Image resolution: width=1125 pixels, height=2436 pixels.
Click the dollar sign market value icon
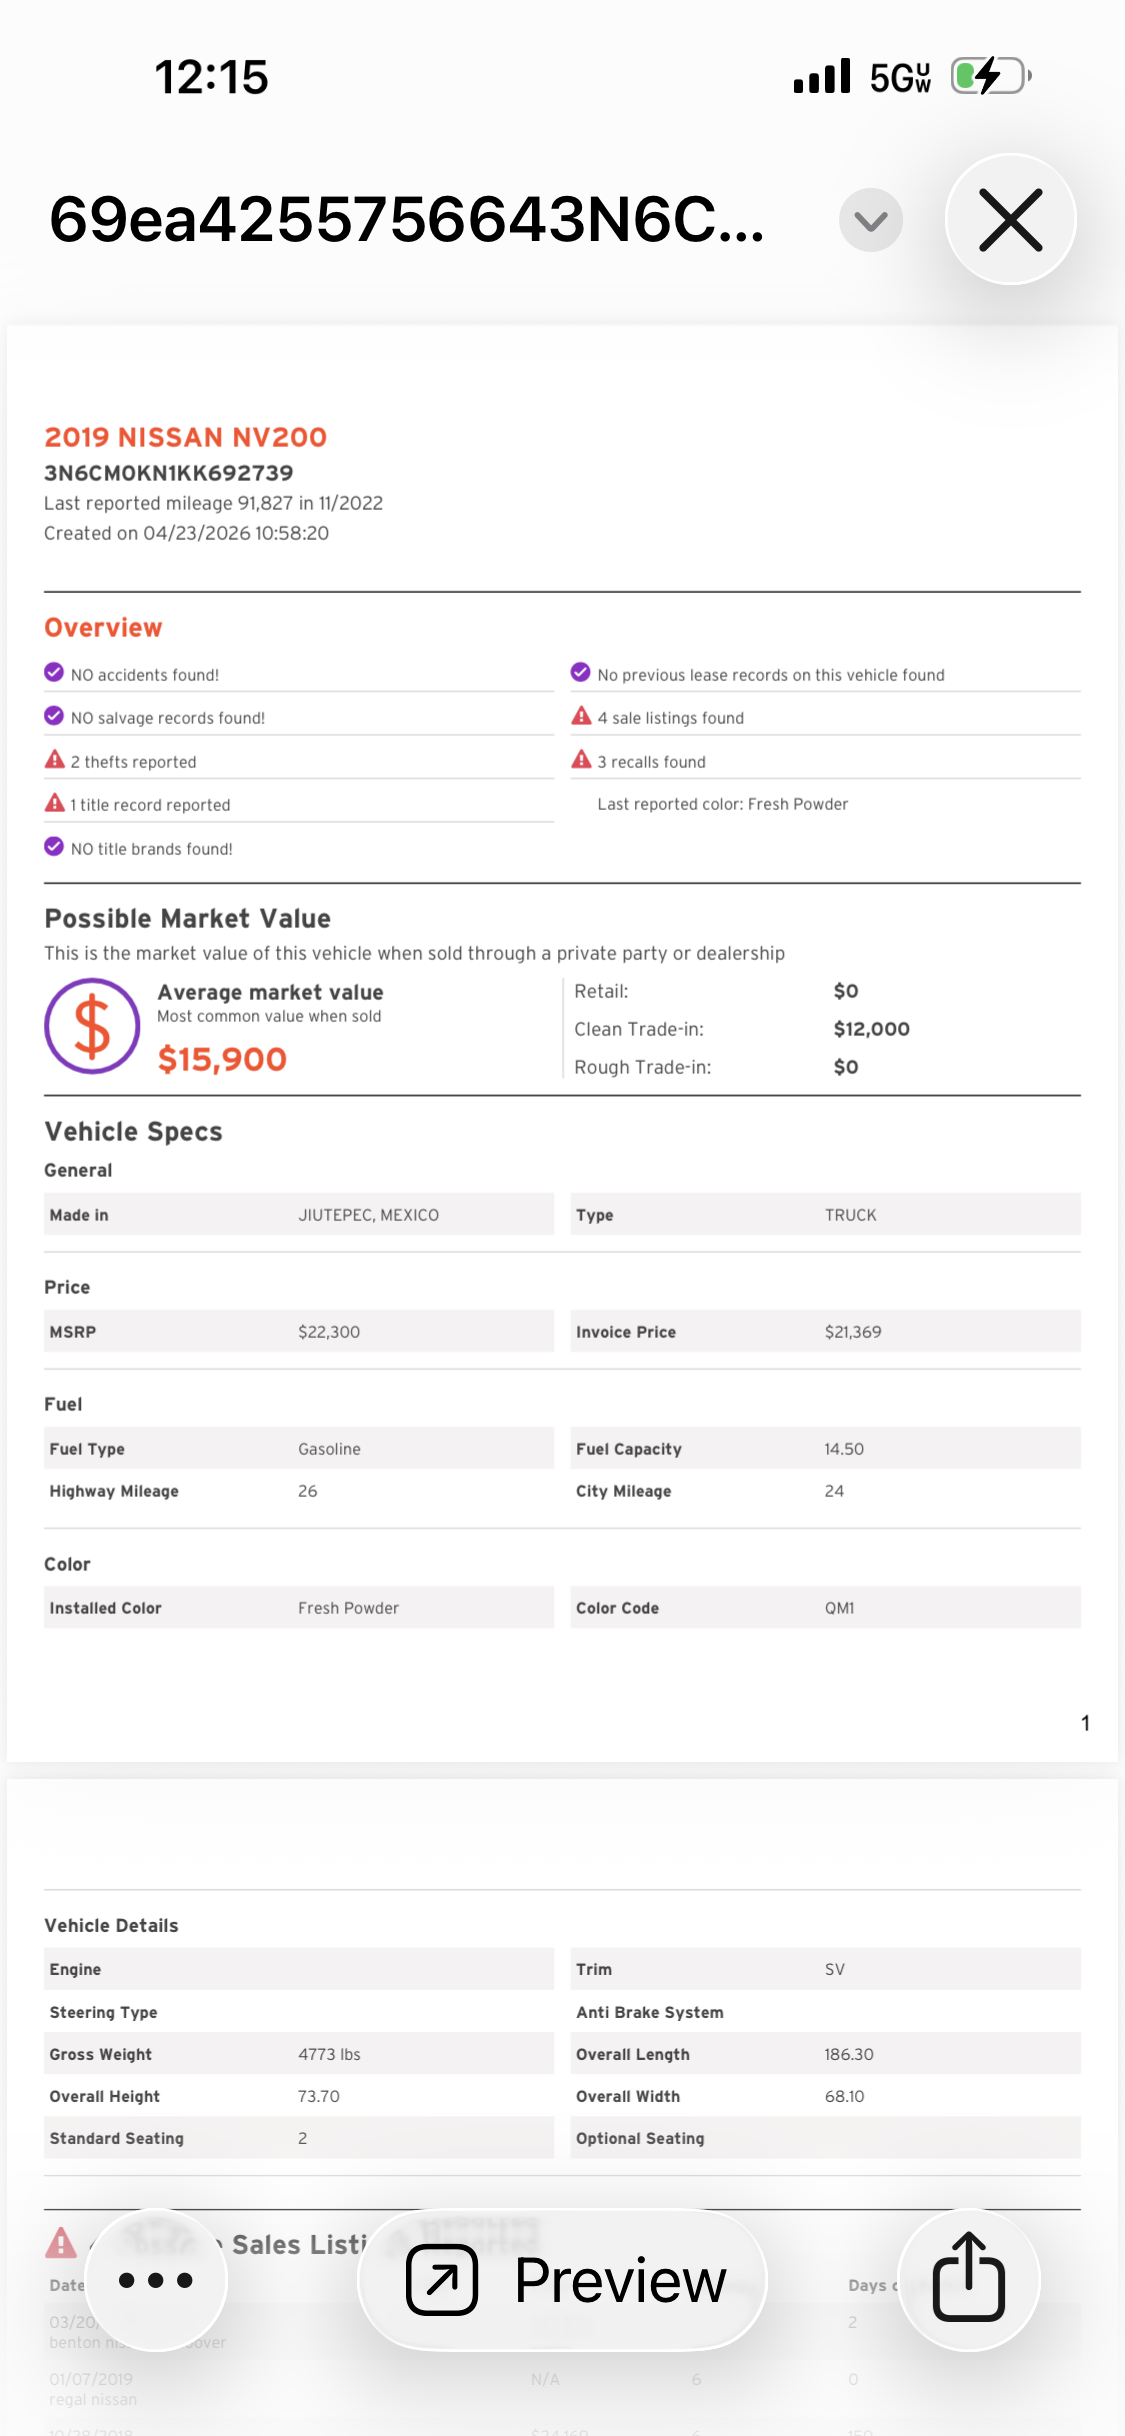[92, 1026]
